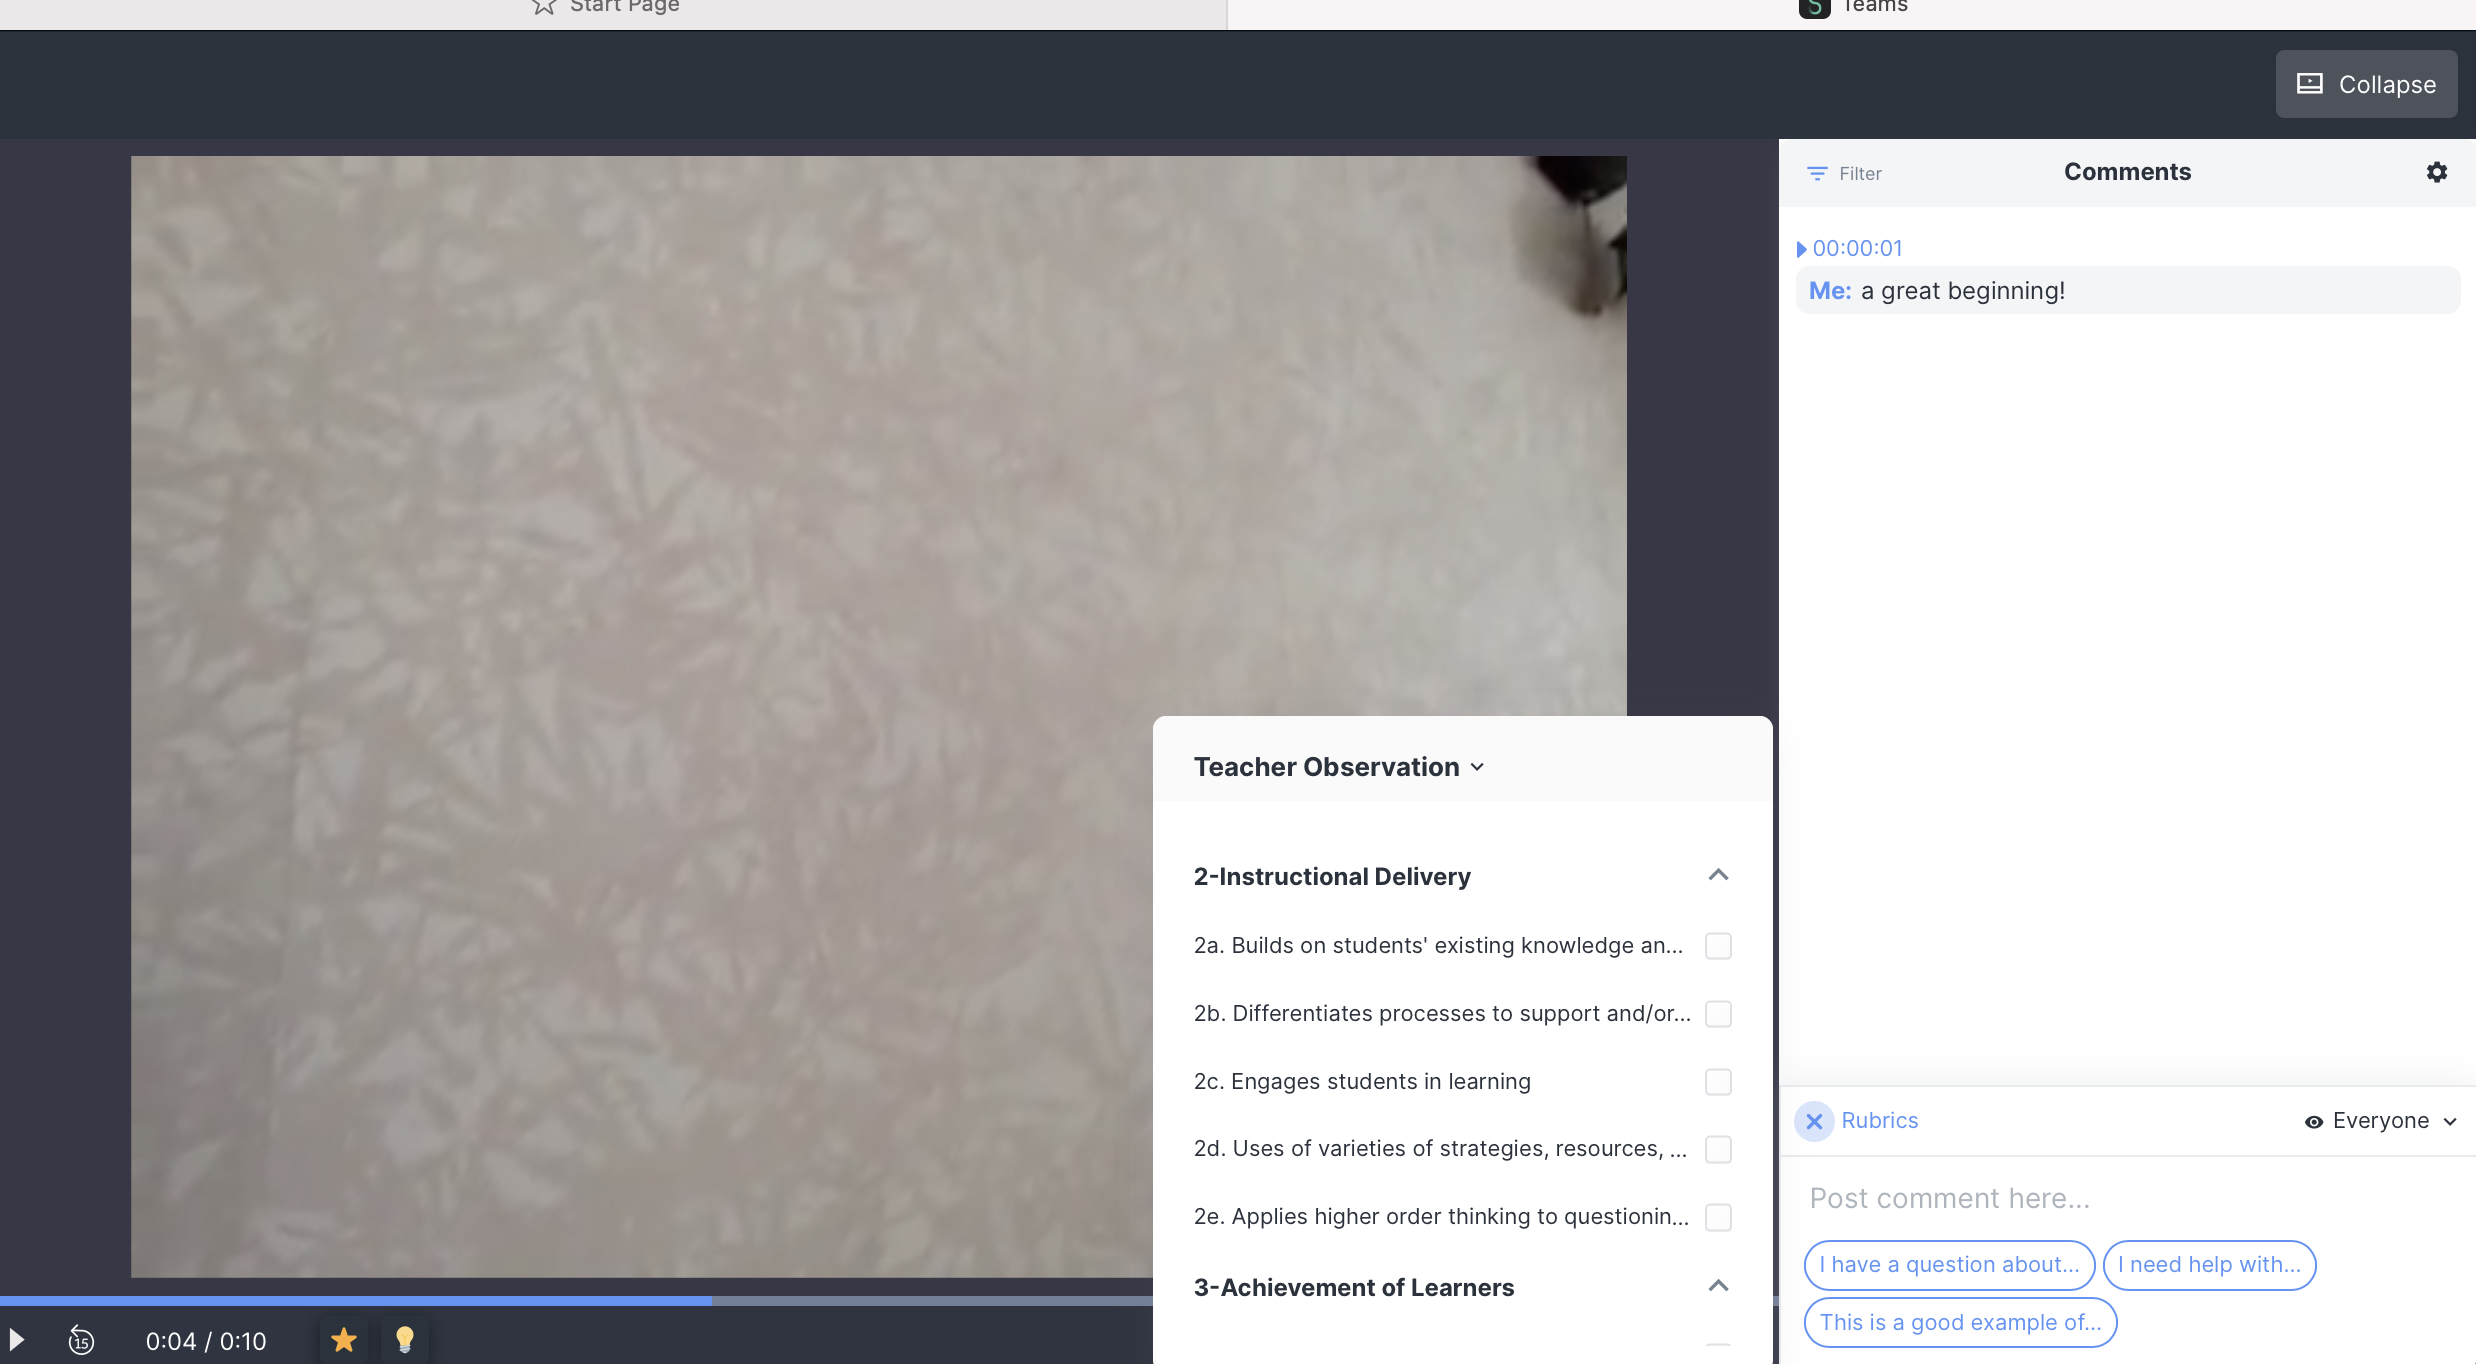Switch to the Teams tab
Viewport: 2476px width, 1364px height.
1855,6
